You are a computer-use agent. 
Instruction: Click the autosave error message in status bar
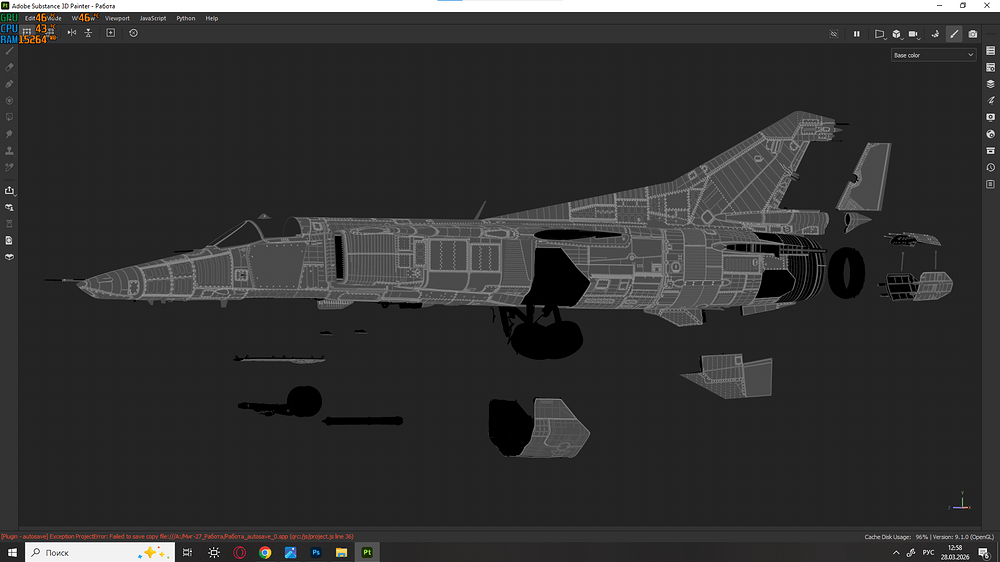tap(177, 536)
